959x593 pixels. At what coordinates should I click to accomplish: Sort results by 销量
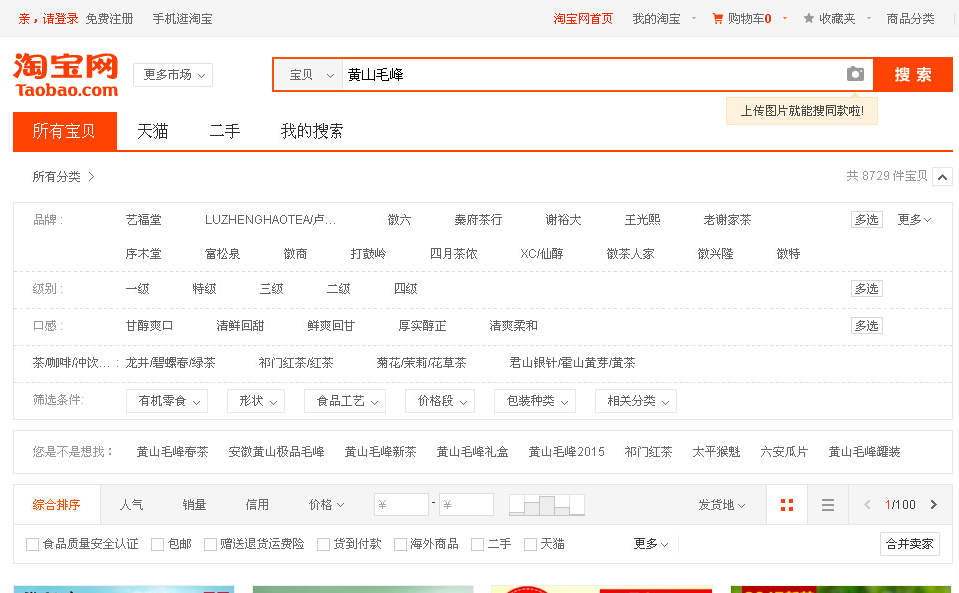point(194,504)
